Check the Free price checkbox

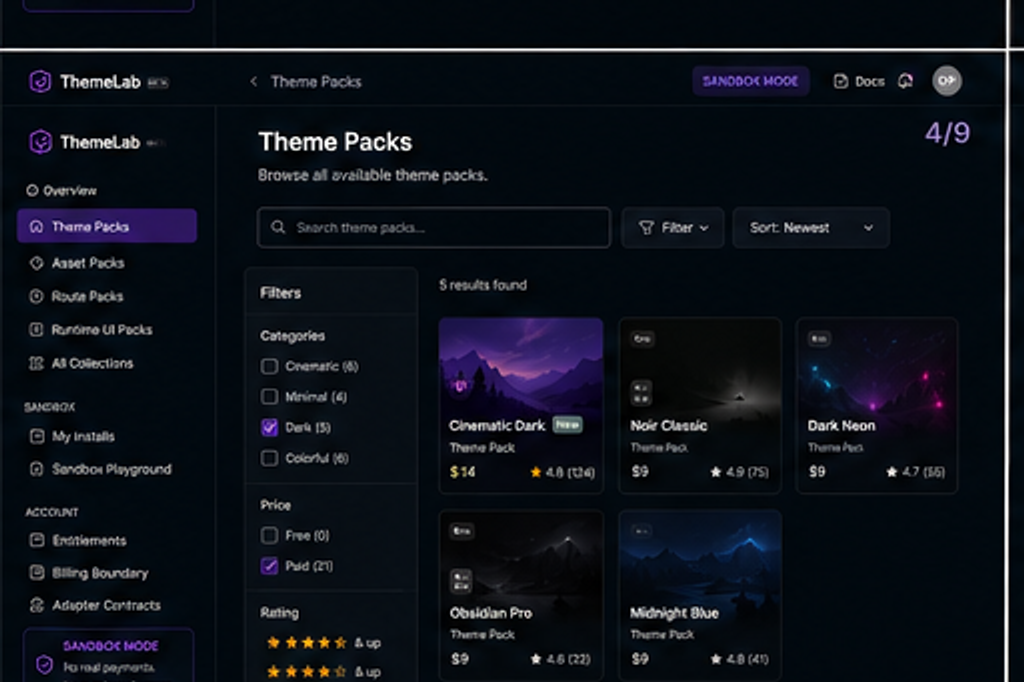[269, 536]
